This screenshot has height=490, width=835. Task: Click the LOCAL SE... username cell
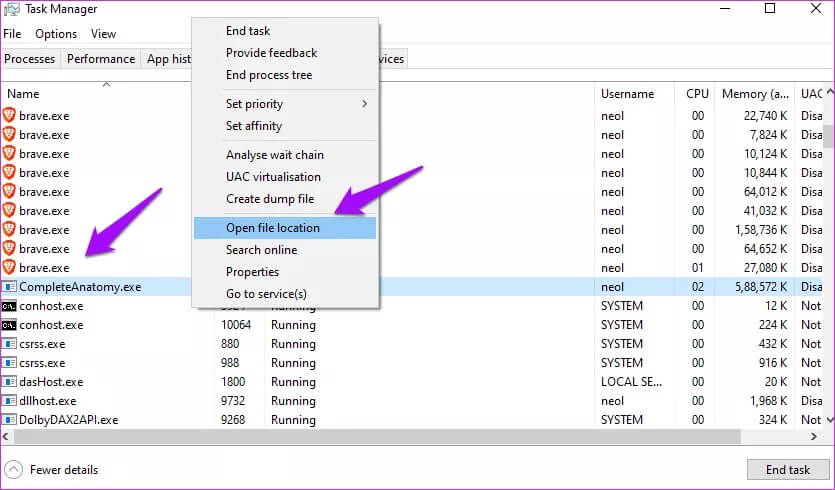tap(632, 382)
